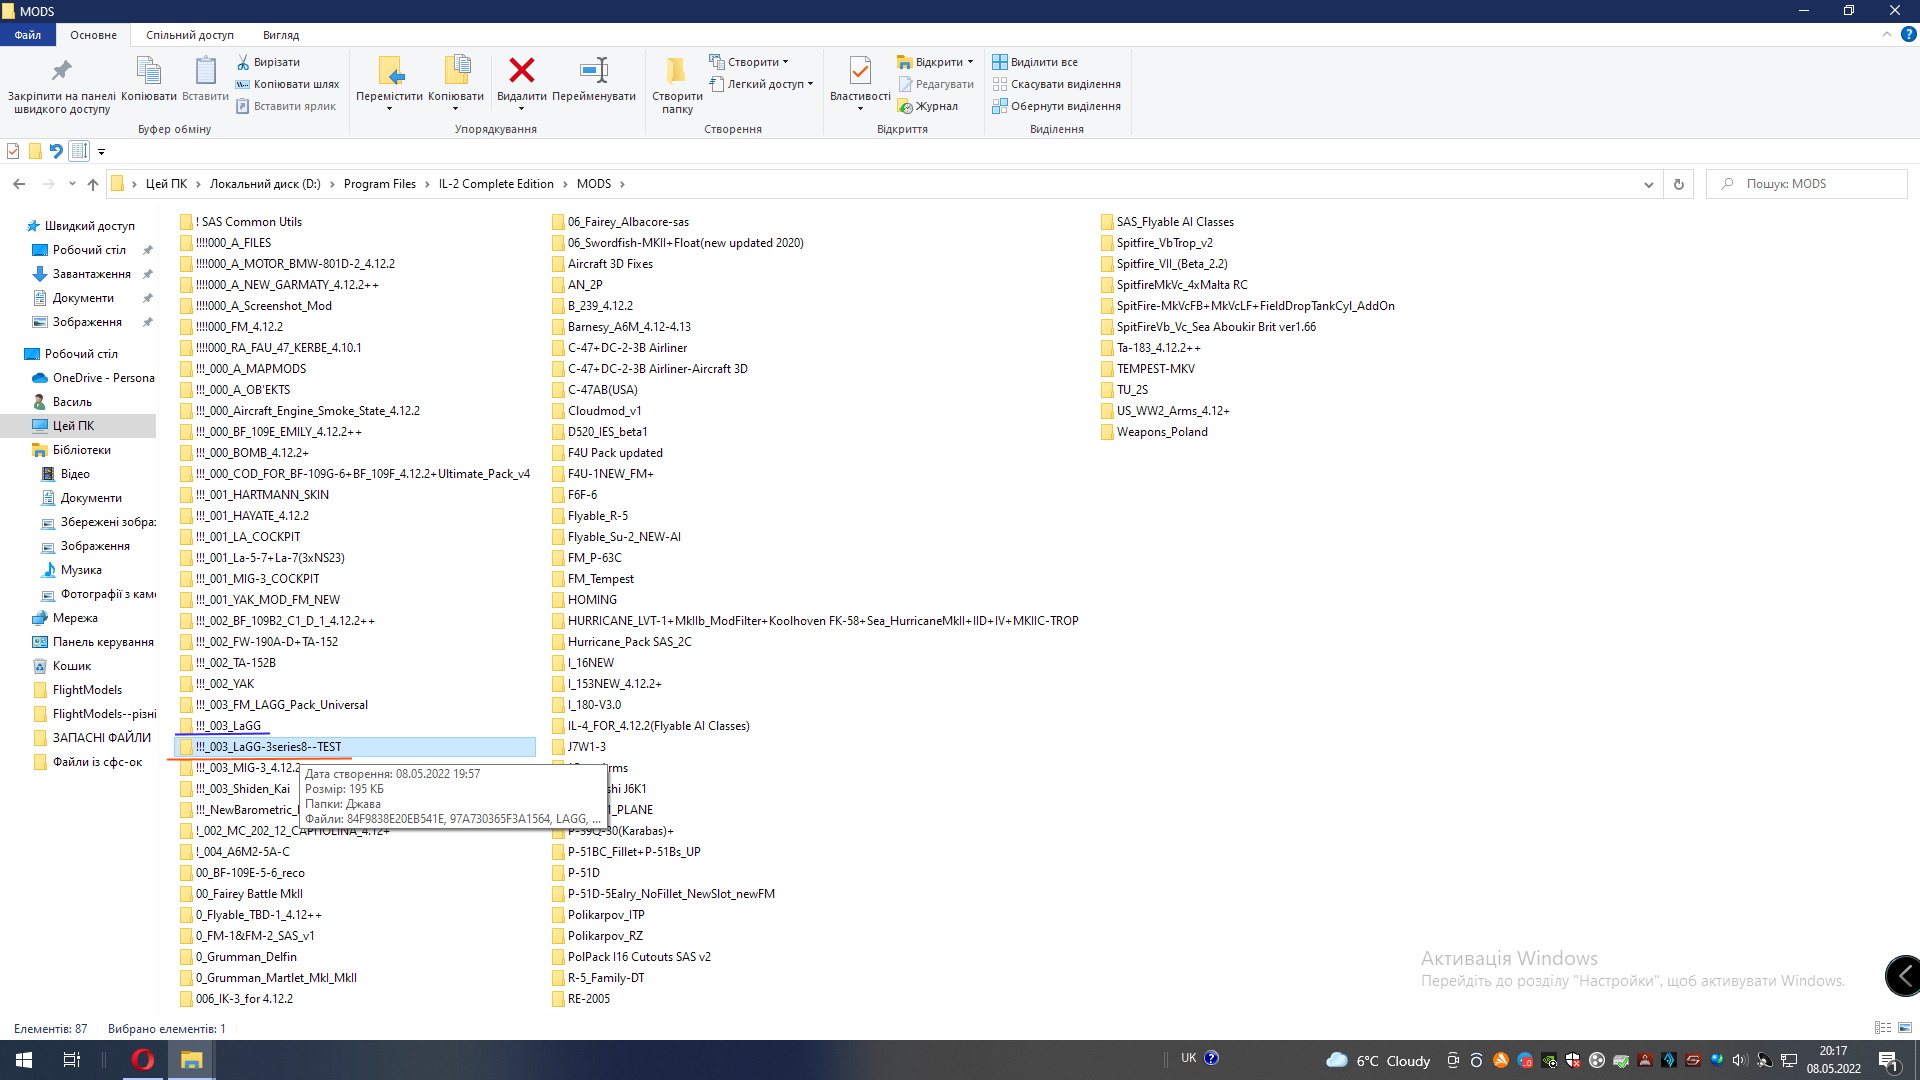Screen dimensions: 1920x1080
Task: Click Копіювати шлях in the ribbon
Action: 288,84
